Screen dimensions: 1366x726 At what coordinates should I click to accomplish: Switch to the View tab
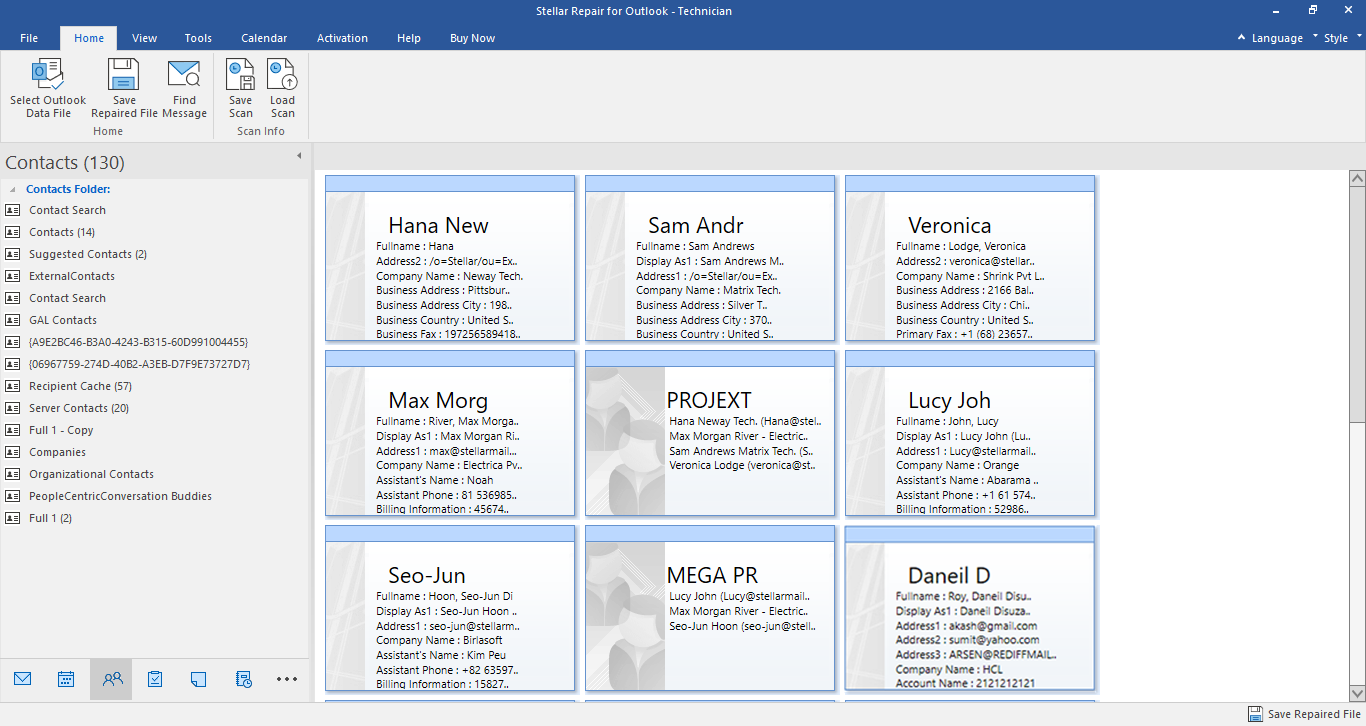tap(145, 38)
